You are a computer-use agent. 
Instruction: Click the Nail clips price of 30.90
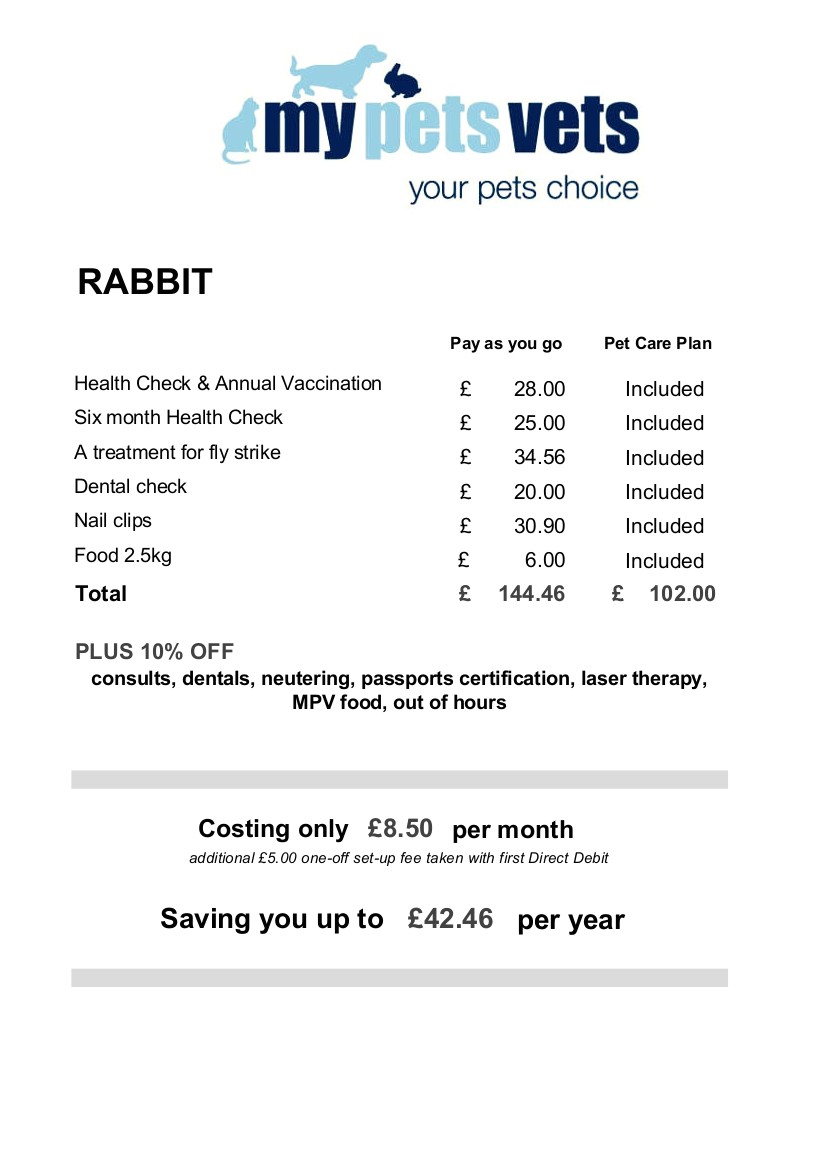coord(539,526)
